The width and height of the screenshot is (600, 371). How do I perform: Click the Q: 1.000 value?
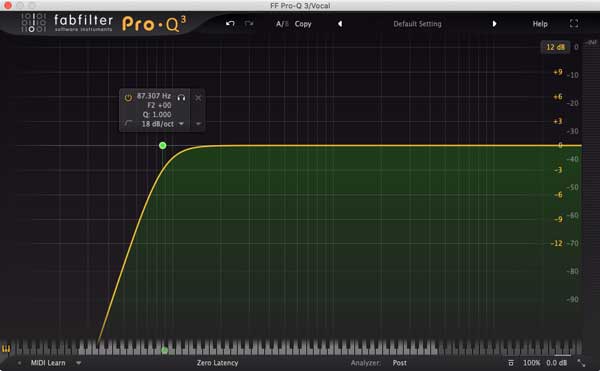157,114
